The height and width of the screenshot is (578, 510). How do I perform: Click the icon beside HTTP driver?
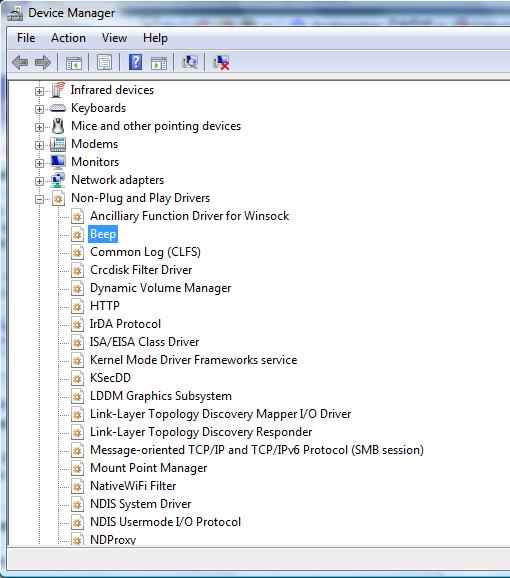click(x=77, y=306)
